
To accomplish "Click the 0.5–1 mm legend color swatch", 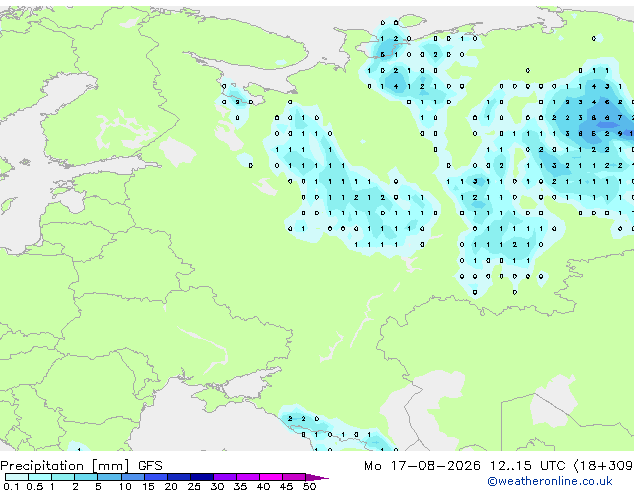I will [40, 477].
